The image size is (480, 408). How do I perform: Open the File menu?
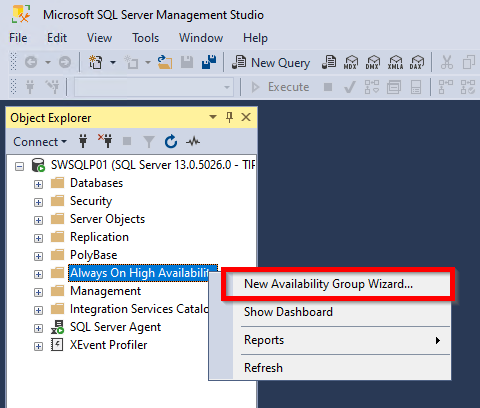[18, 38]
